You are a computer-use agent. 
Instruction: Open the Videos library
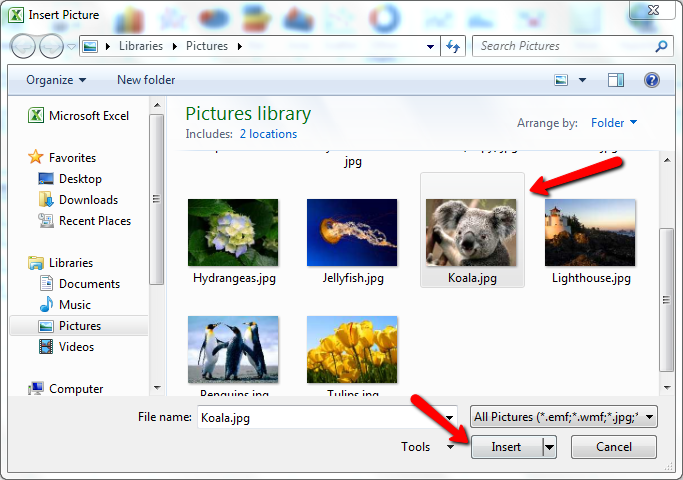pyautogui.click(x=66, y=347)
